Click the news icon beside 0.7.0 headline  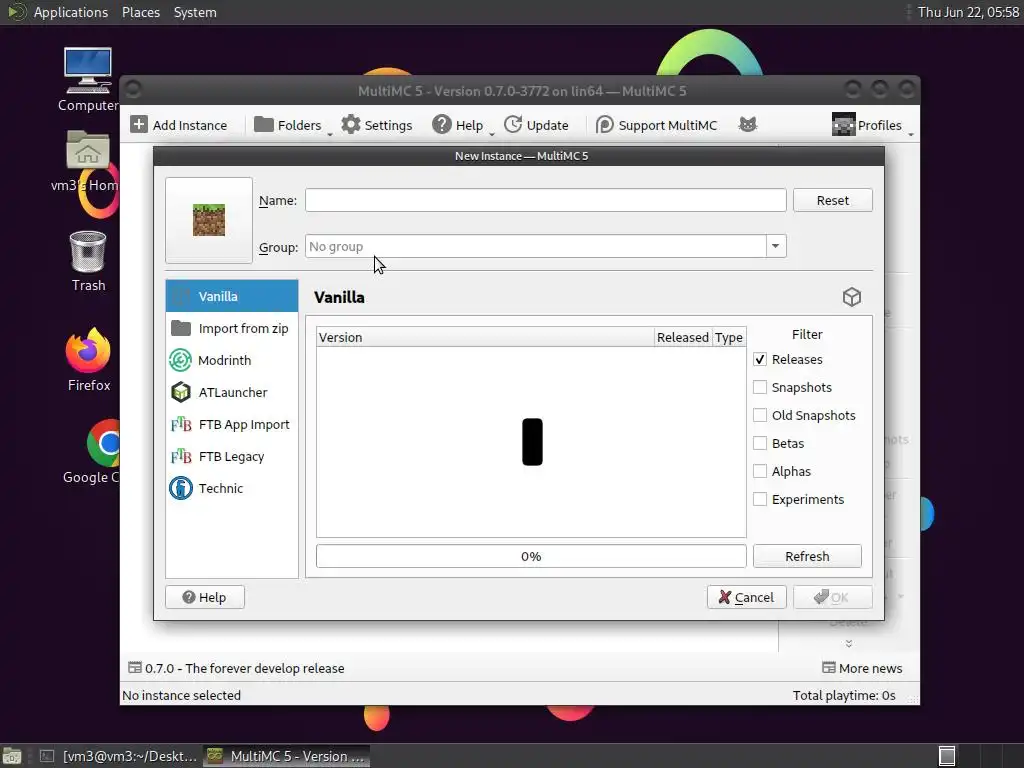[135, 667]
